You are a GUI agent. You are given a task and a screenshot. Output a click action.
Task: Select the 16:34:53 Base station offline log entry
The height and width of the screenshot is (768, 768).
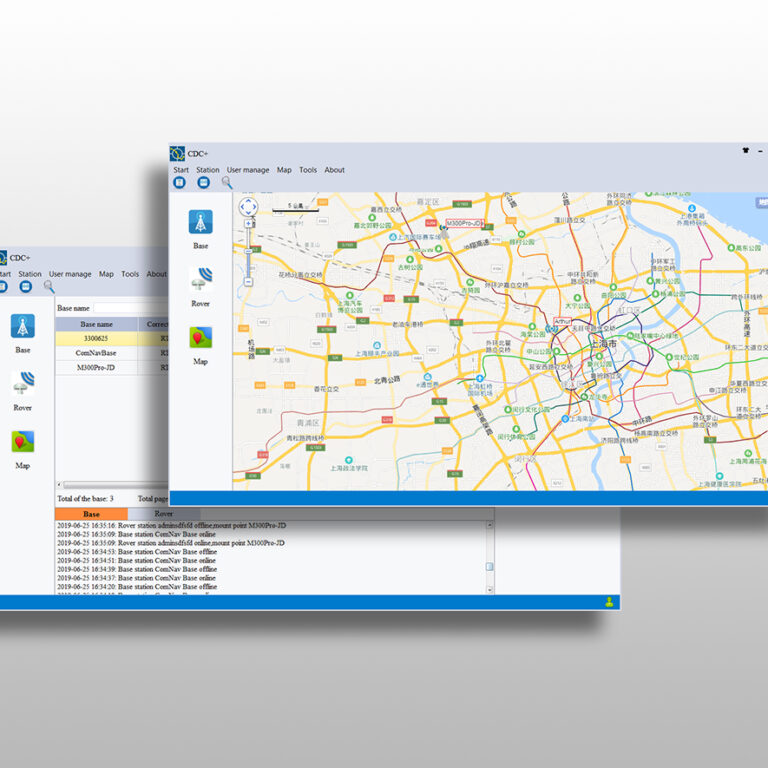tap(137, 552)
